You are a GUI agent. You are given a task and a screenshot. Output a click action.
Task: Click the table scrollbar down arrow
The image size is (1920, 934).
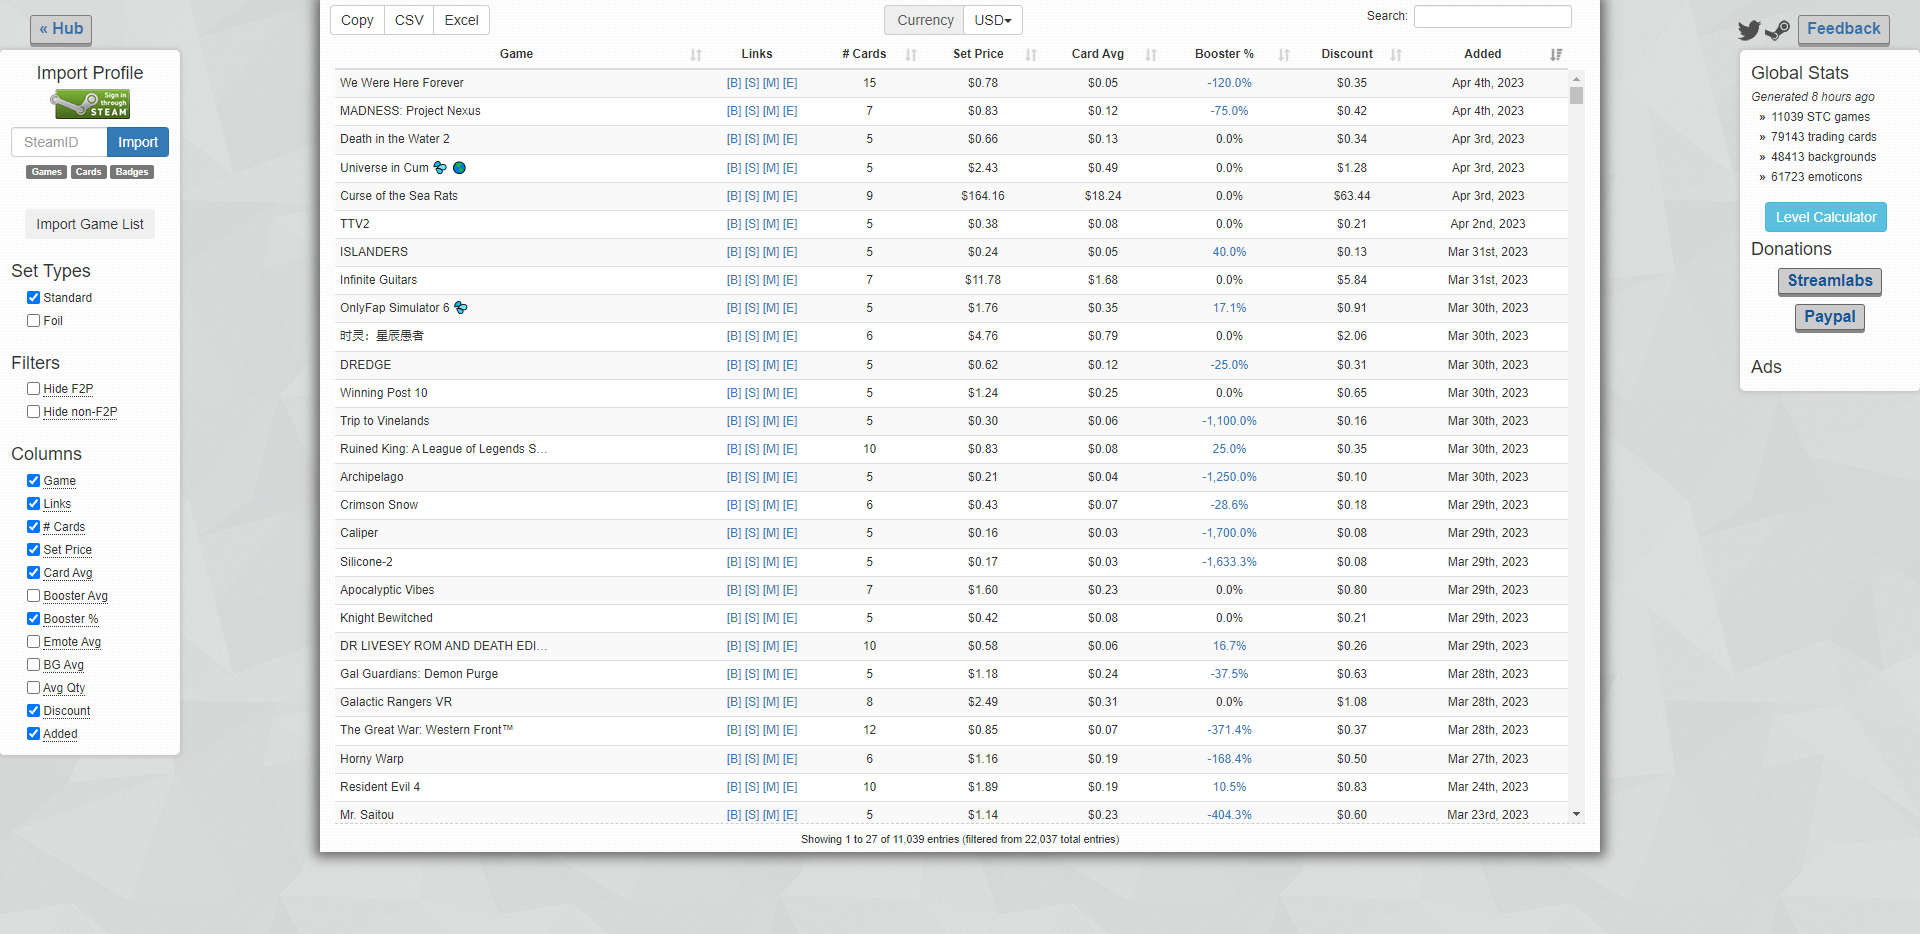[x=1577, y=814]
